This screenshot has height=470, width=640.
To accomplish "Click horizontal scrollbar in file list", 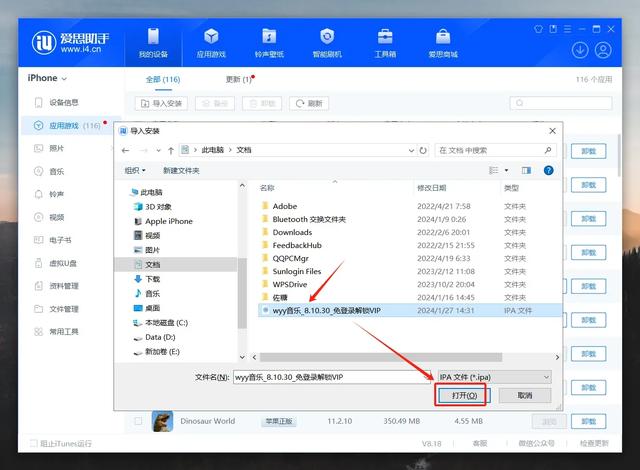I will tap(381, 357).
